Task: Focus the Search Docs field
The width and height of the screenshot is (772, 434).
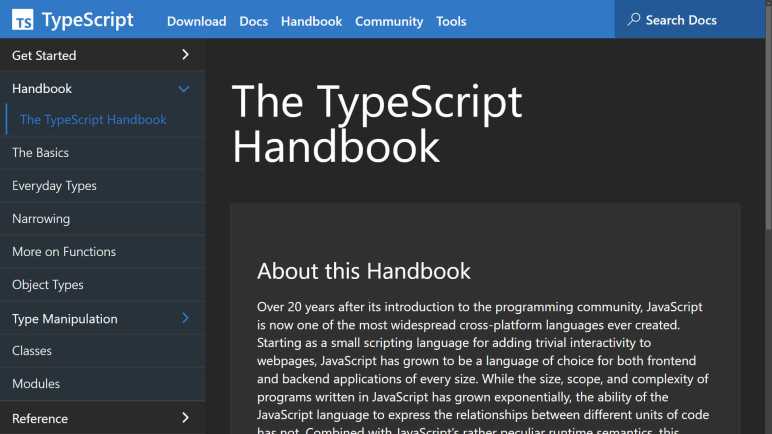Action: [x=690, y=20]
